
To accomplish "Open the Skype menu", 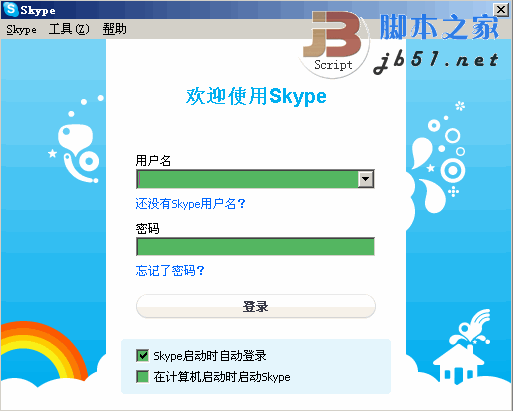I will (22, 29).
